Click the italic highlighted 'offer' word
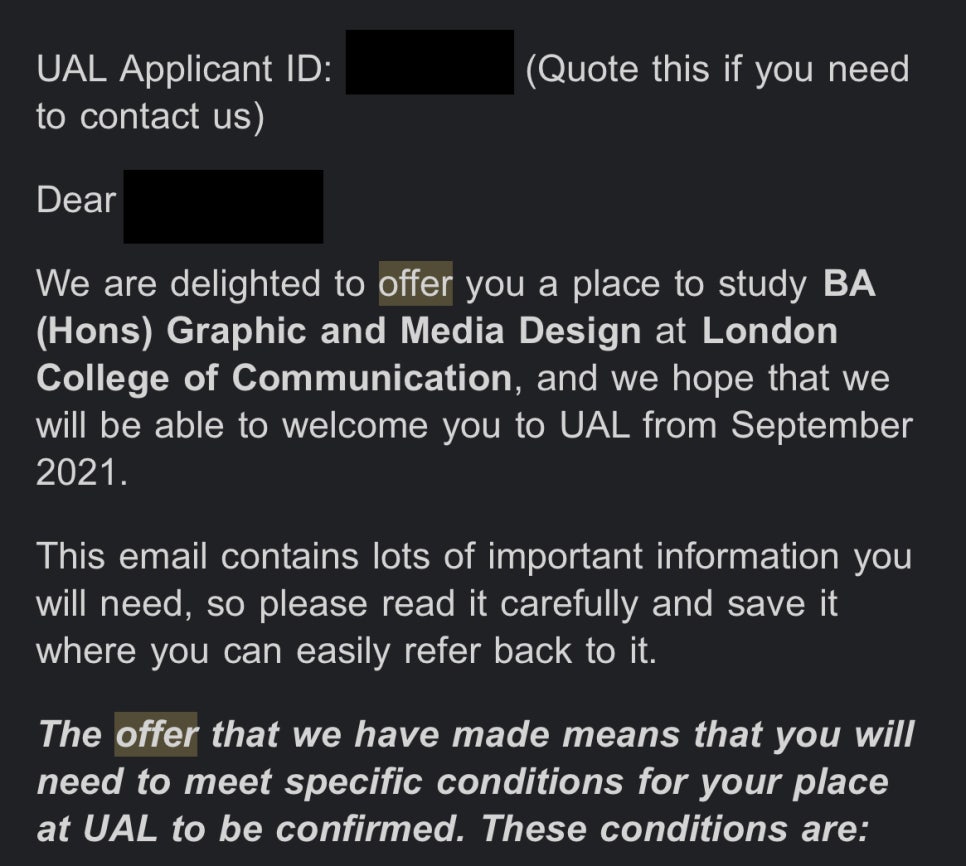Image resolution: width=966 pixels, height=866 pixels. [156, 734]
